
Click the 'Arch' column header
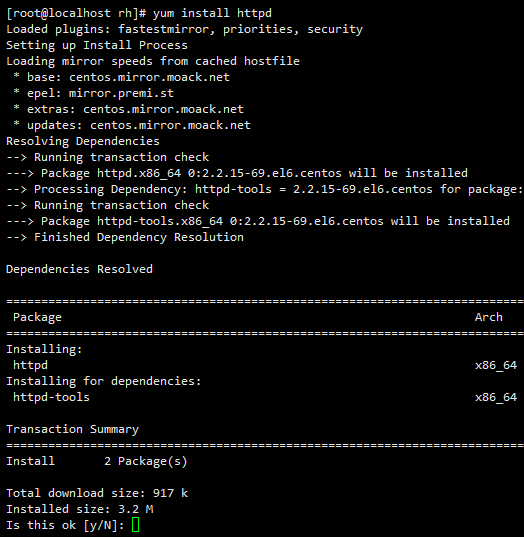point(489,317)
